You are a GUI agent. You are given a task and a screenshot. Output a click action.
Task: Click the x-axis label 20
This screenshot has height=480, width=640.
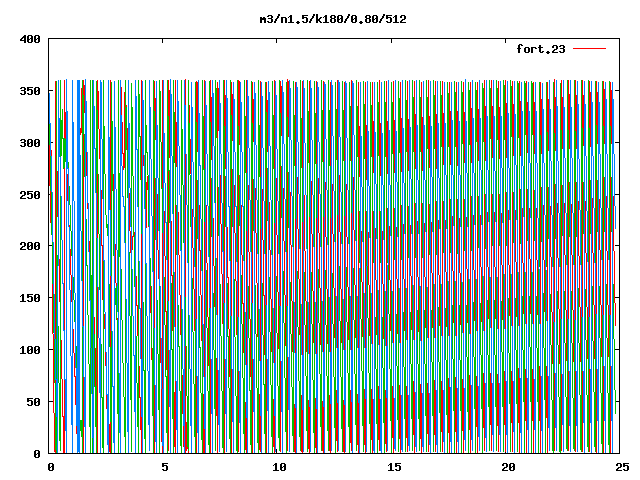point(508,467)
